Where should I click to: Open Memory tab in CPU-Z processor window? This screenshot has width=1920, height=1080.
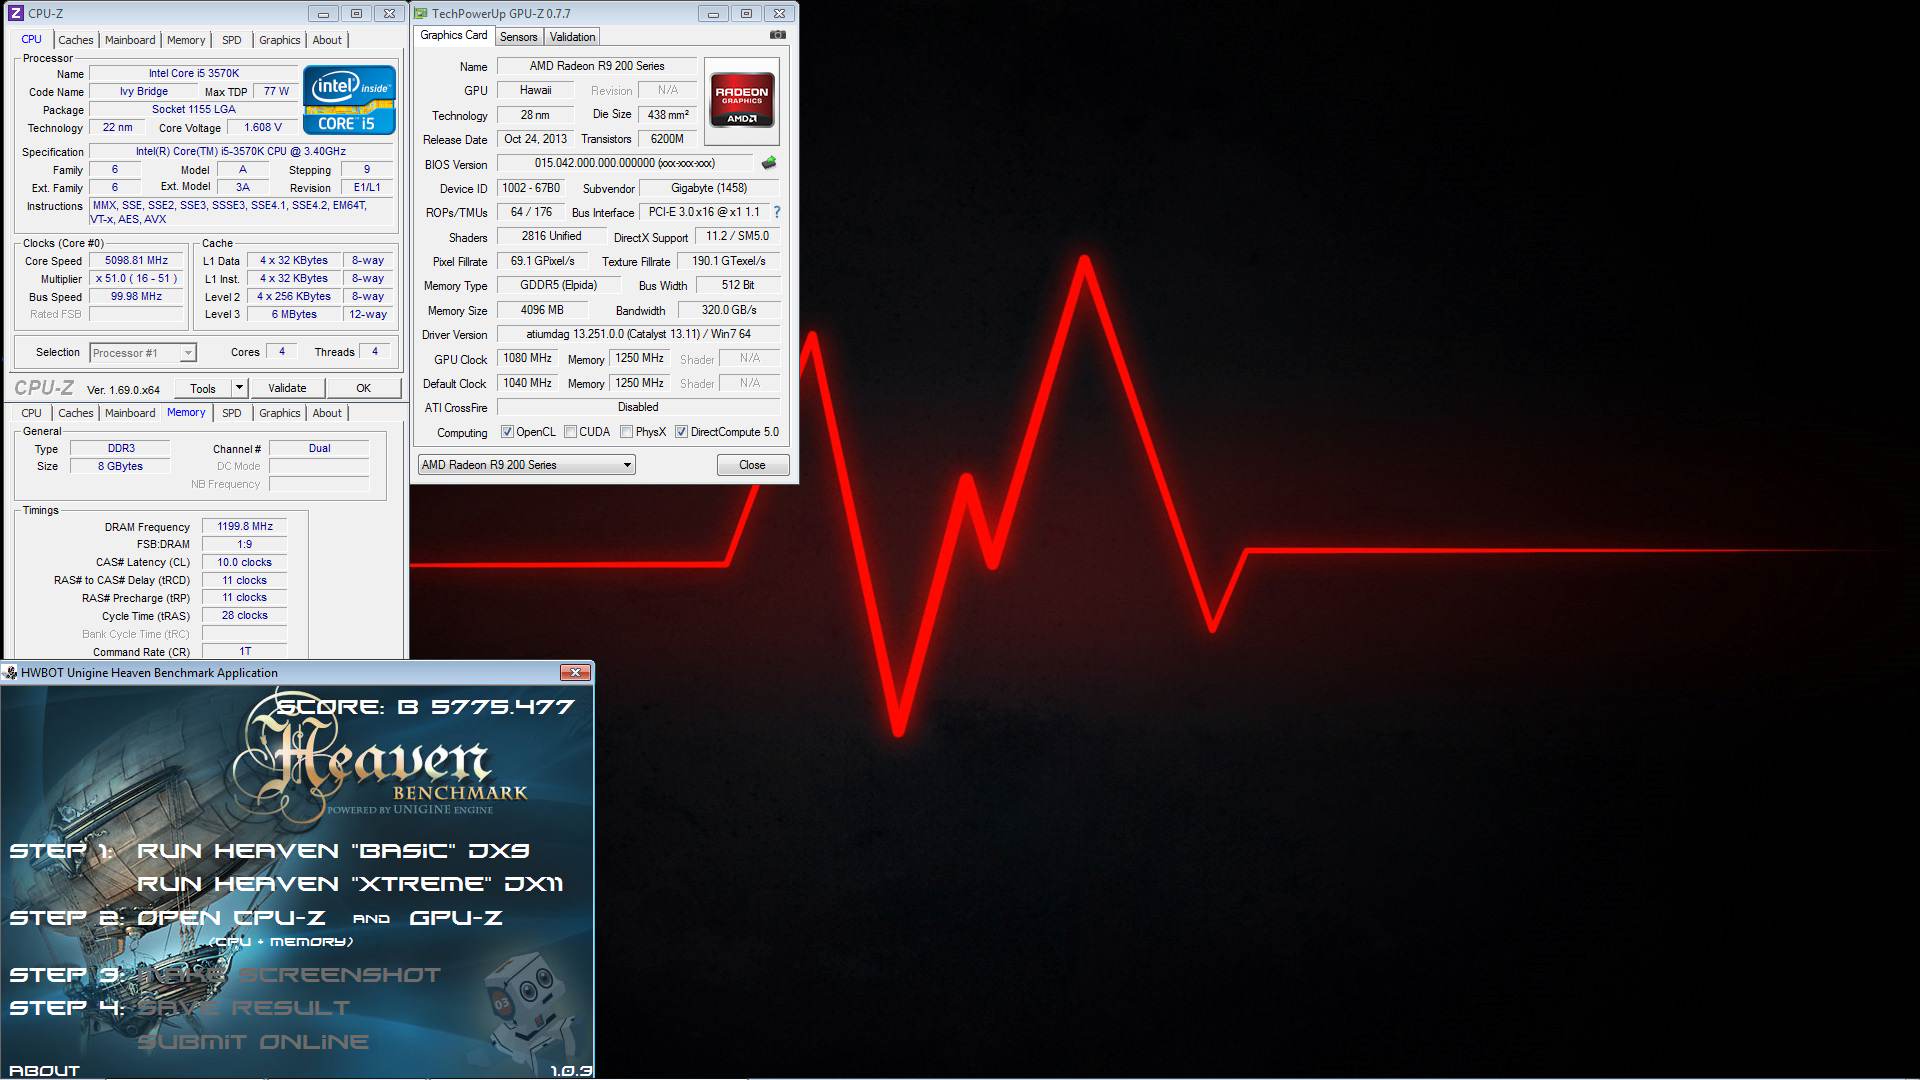186,40
